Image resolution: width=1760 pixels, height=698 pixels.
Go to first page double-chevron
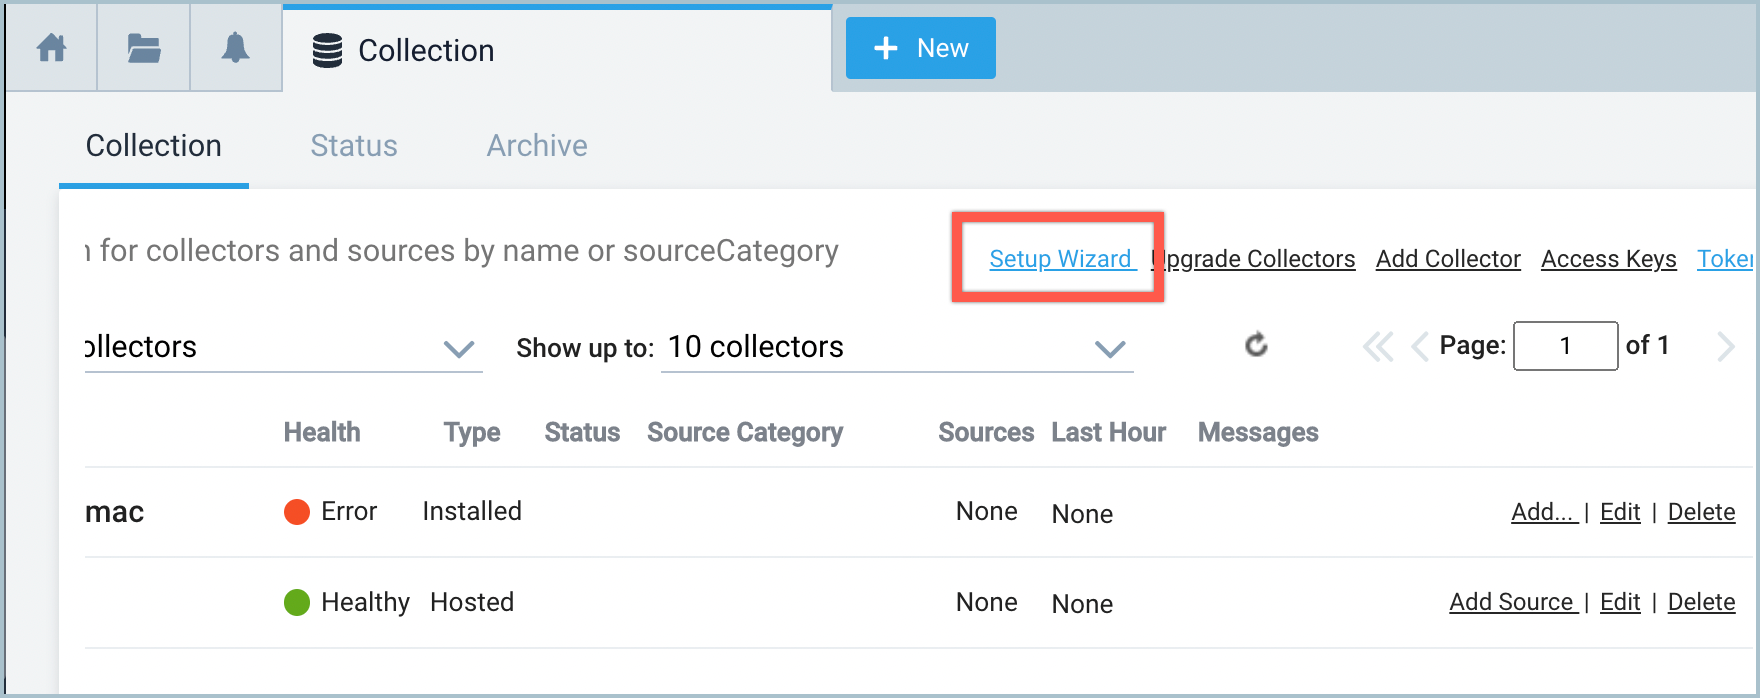coord(1377,347)
